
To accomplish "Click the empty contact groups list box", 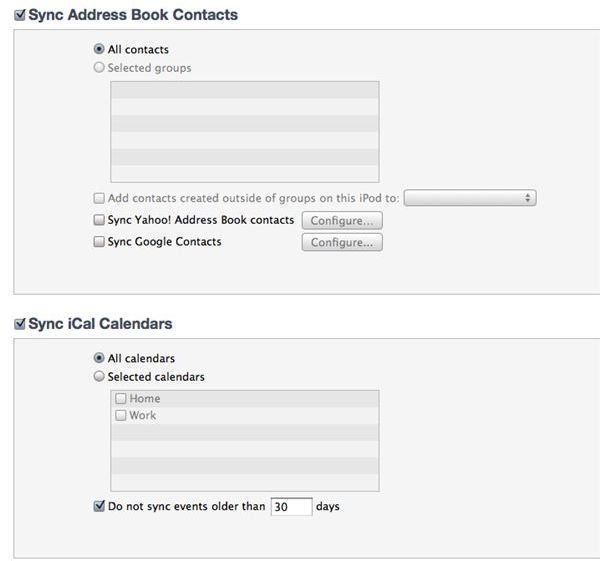I will coord(245,132).
